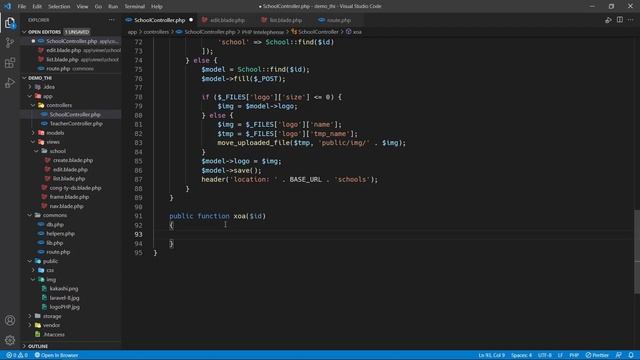Open the Go menu

click(98, 7)
